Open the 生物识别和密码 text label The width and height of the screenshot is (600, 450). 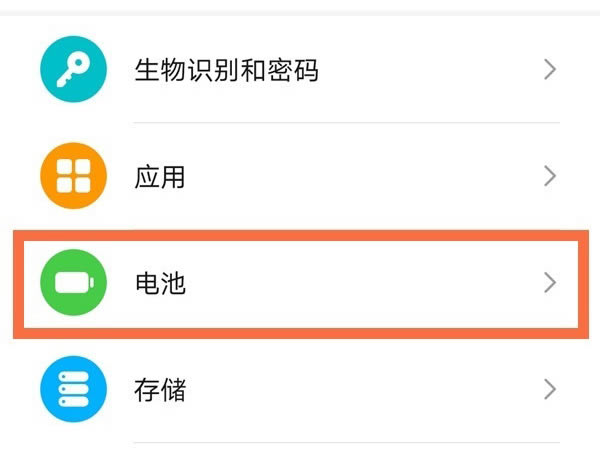tap(226, 70)
